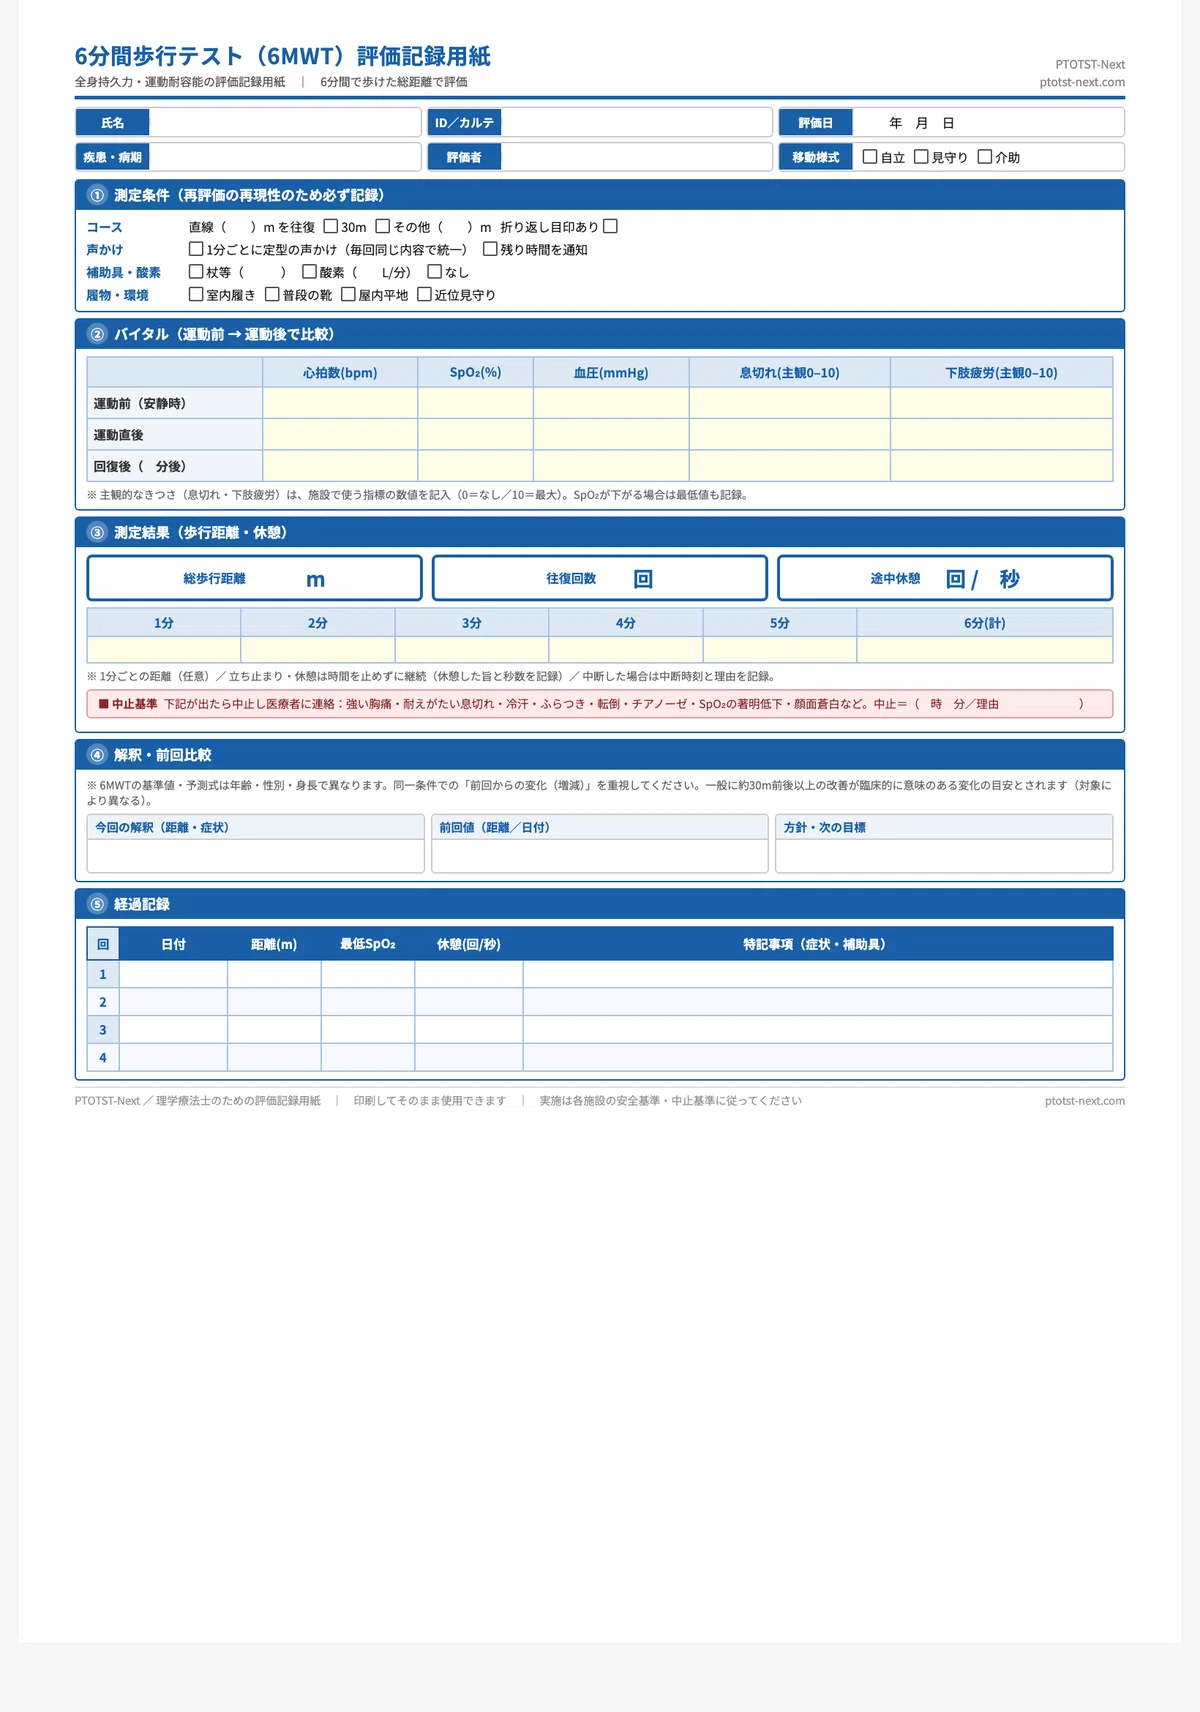Viewport: 1200px width, 1712px height.
Task: Check the なし checkbox for aids
Action: coord(434,272)
